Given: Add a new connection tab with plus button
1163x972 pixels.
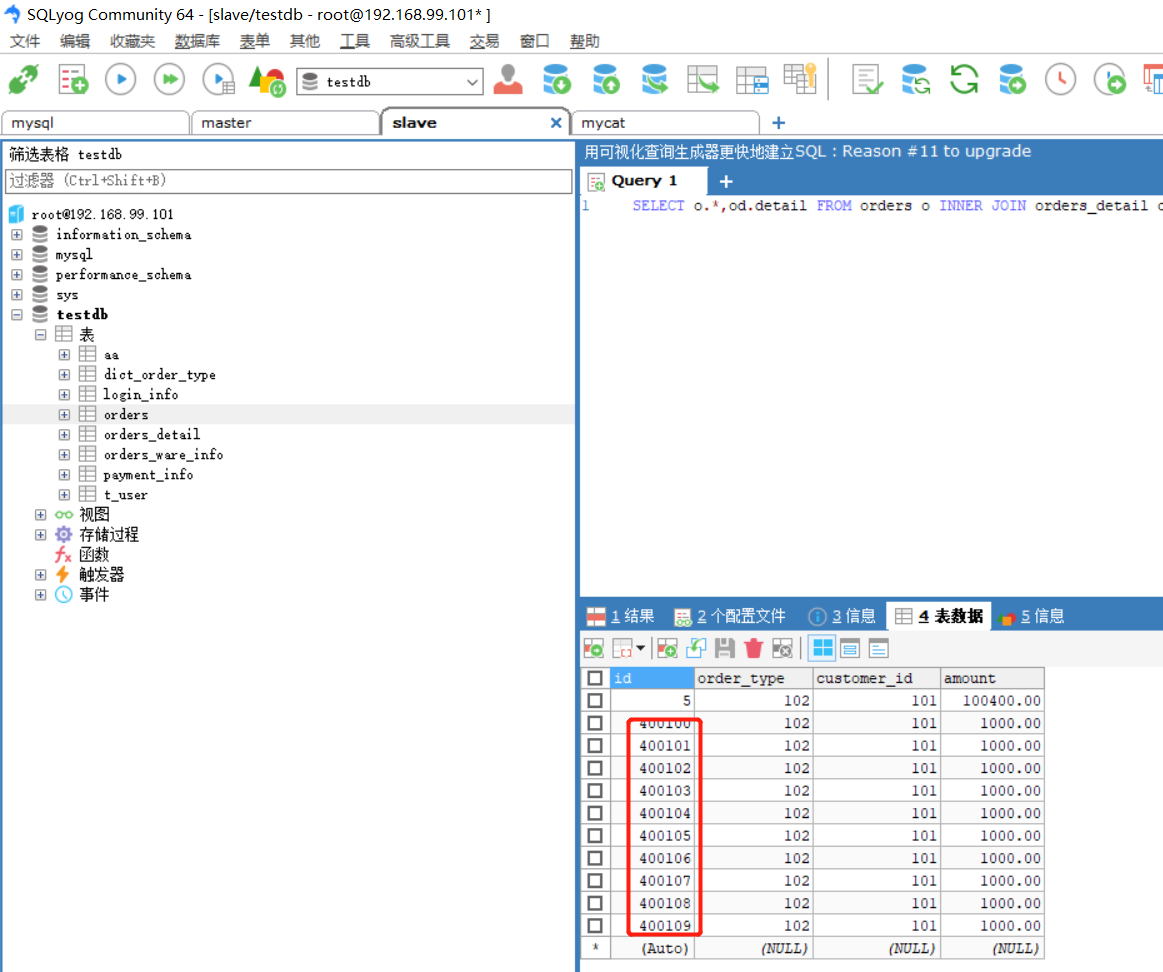Looking at the screenshot, I should [779, 122].
